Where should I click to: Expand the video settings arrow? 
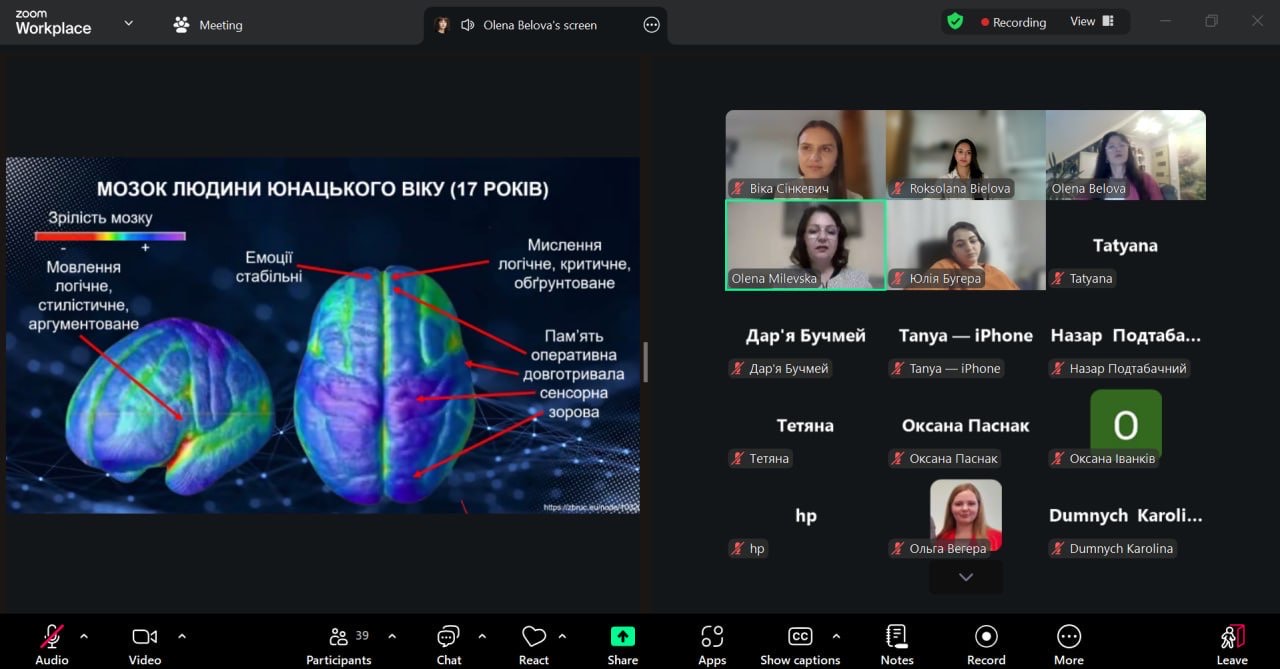point(182,636)
